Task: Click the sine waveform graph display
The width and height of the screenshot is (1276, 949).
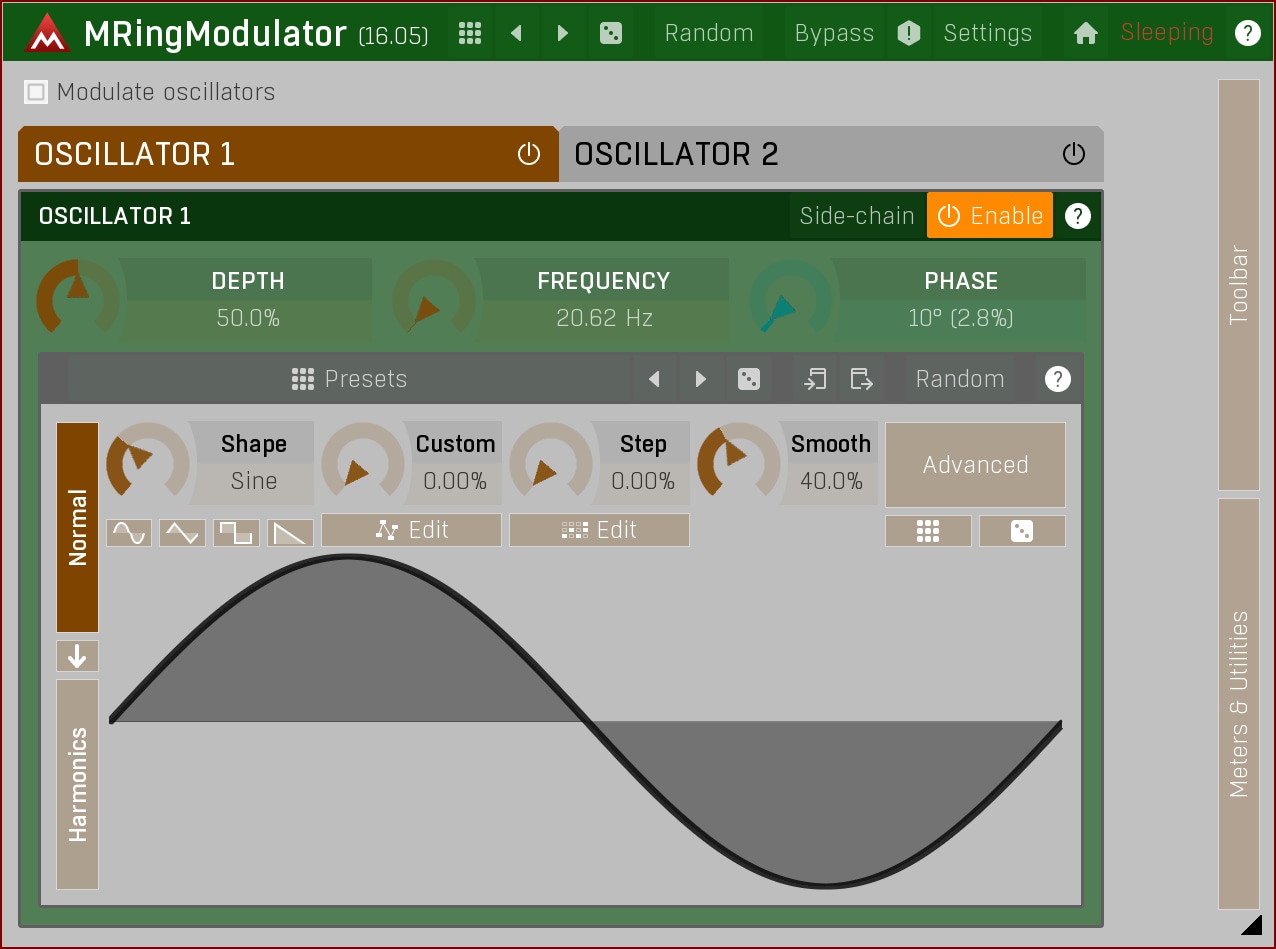Action: (x=586, y=720)
